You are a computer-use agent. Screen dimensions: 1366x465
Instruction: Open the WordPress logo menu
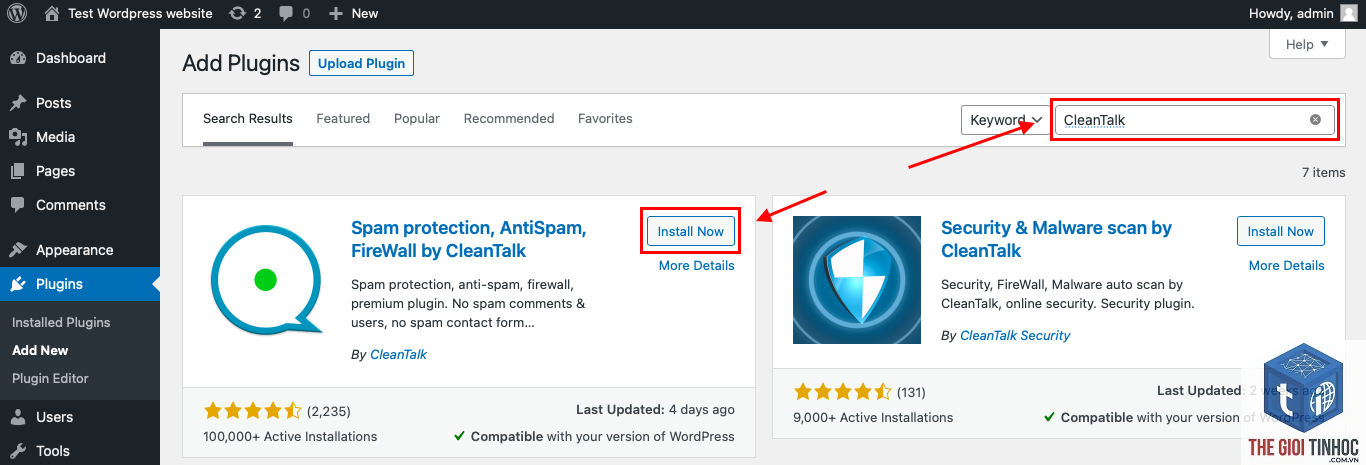18,13
